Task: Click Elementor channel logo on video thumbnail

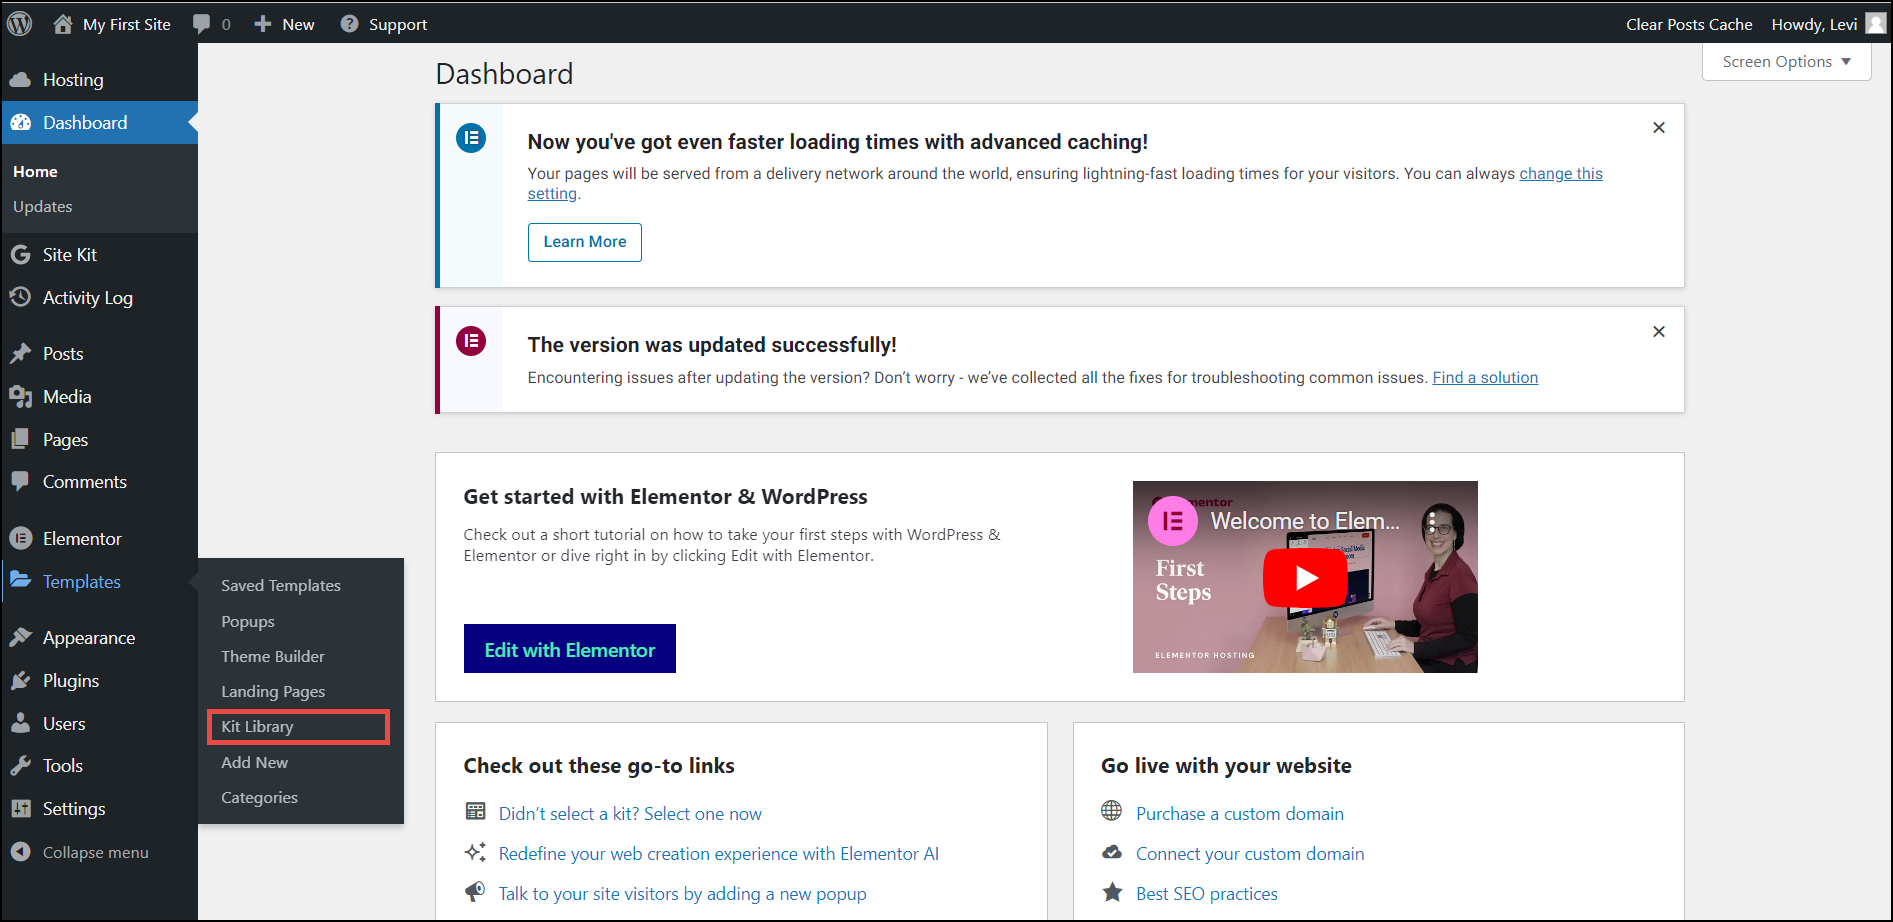Action: click(x=1173, y=521)
